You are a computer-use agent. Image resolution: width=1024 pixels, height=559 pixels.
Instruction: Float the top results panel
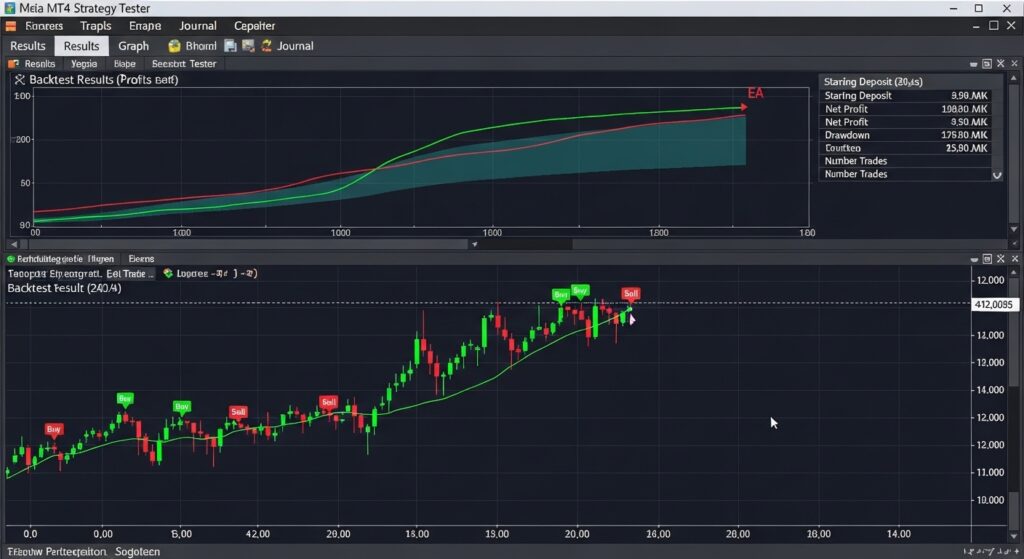point(987,64)
